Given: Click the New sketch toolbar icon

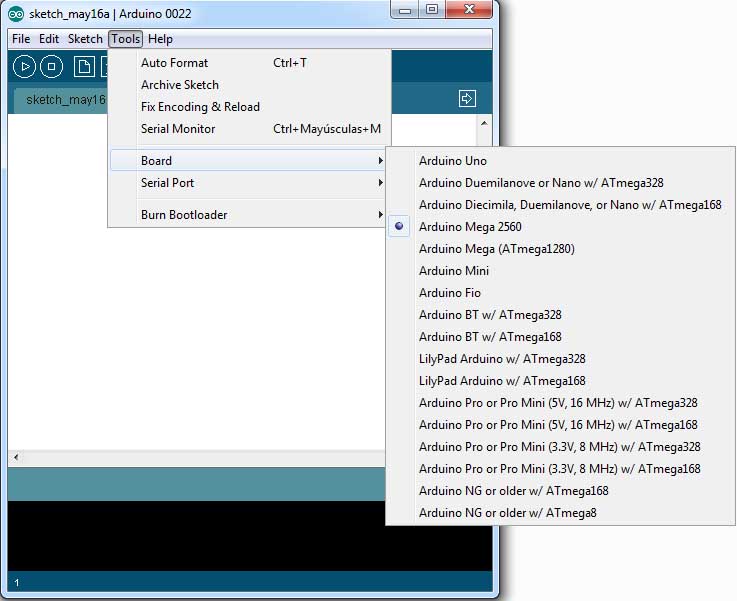Looking at the screenshot, I should point(84,67).
